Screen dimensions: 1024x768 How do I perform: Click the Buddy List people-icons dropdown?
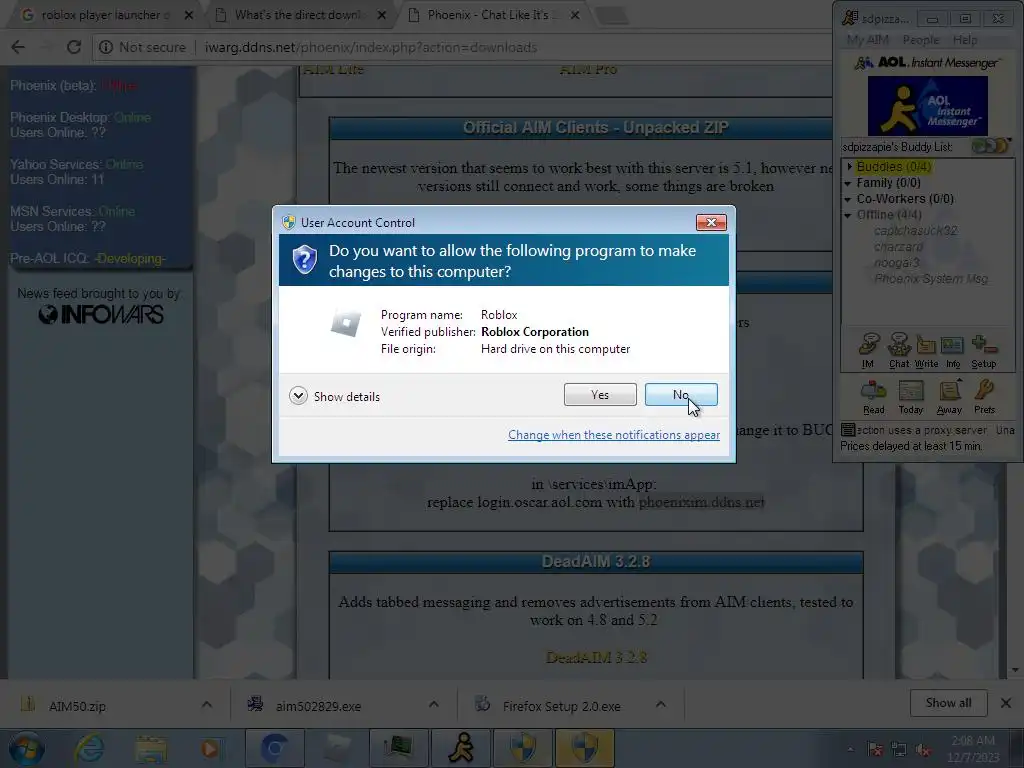coord(991,146)
